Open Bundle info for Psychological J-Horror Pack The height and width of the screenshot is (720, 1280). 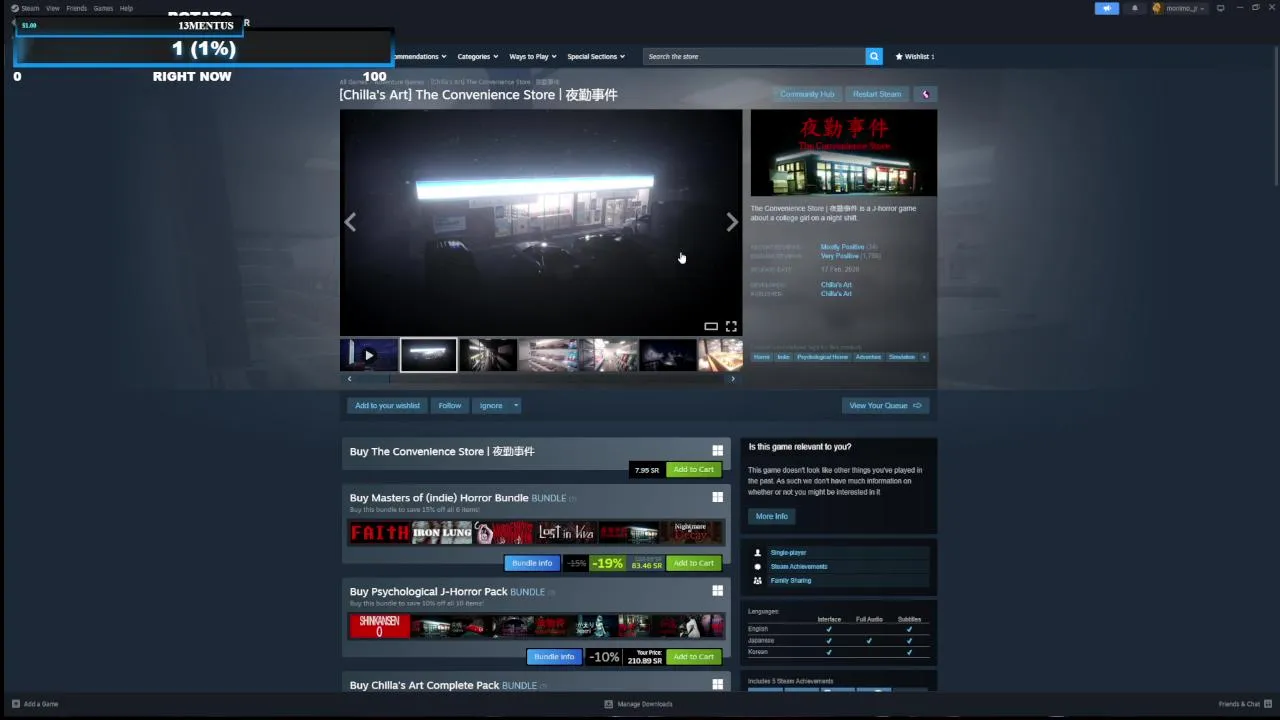click(554, 657)
